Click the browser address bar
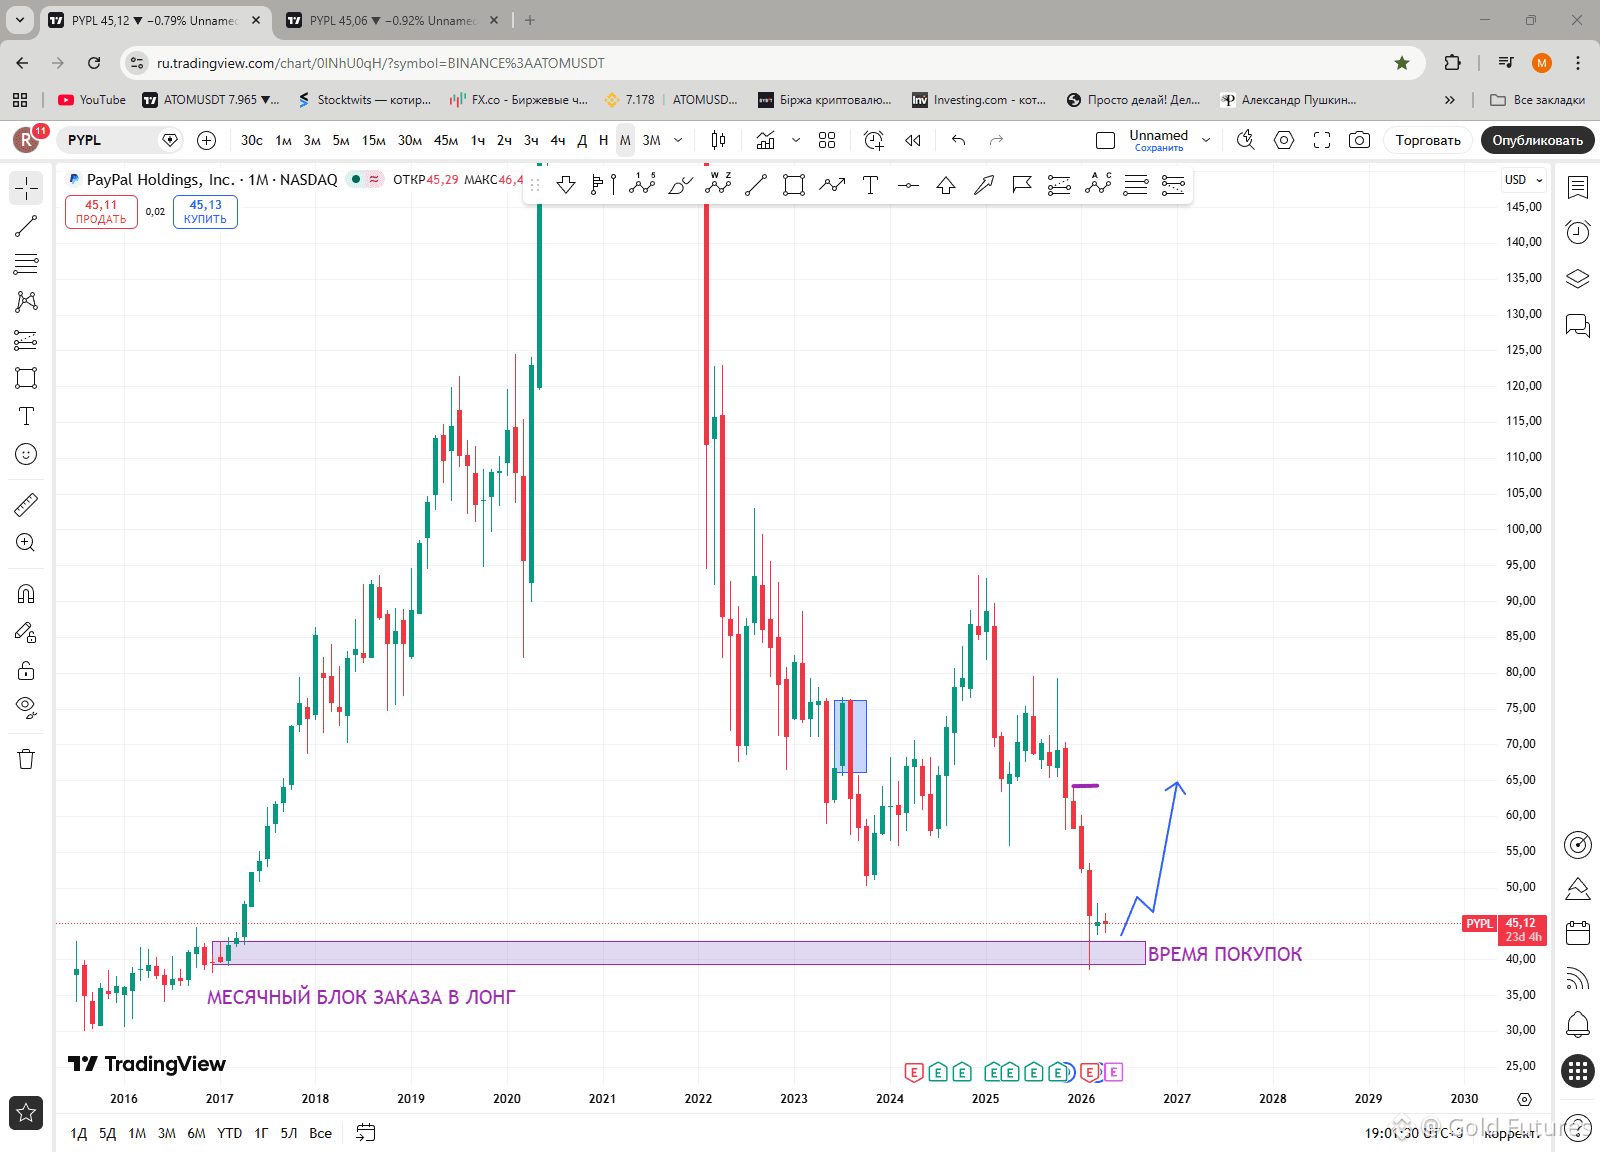Screen dimensions: 1600x1152 (770, 63)
